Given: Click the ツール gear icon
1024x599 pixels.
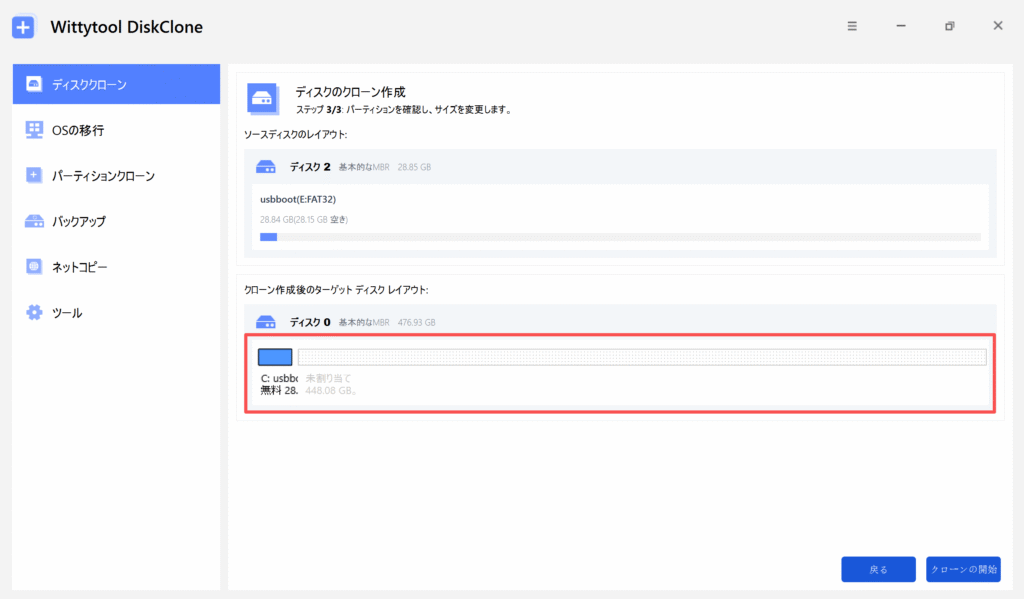Looking at the screenshot, I should (x=34, y=312).
